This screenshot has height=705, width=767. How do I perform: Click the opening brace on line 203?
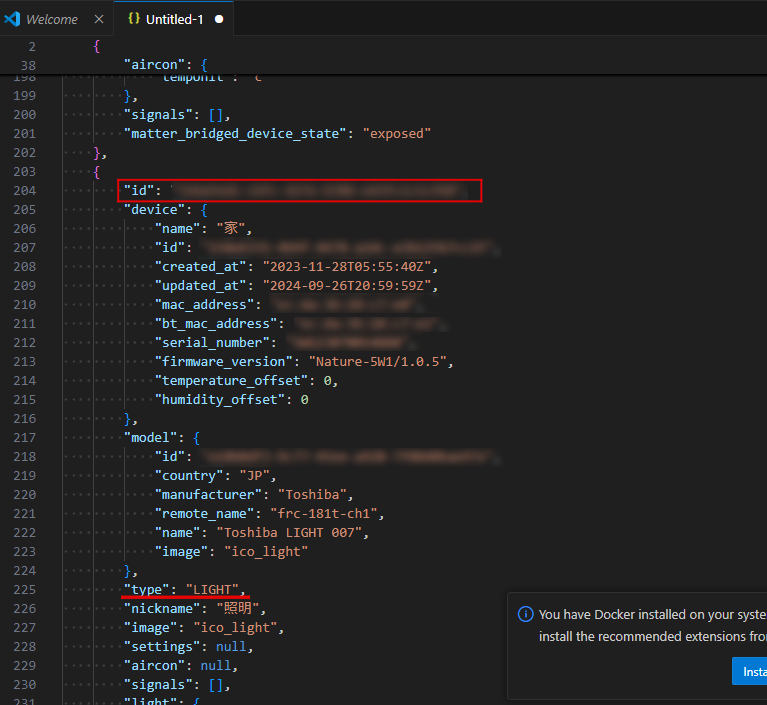(x=97, y=172)
